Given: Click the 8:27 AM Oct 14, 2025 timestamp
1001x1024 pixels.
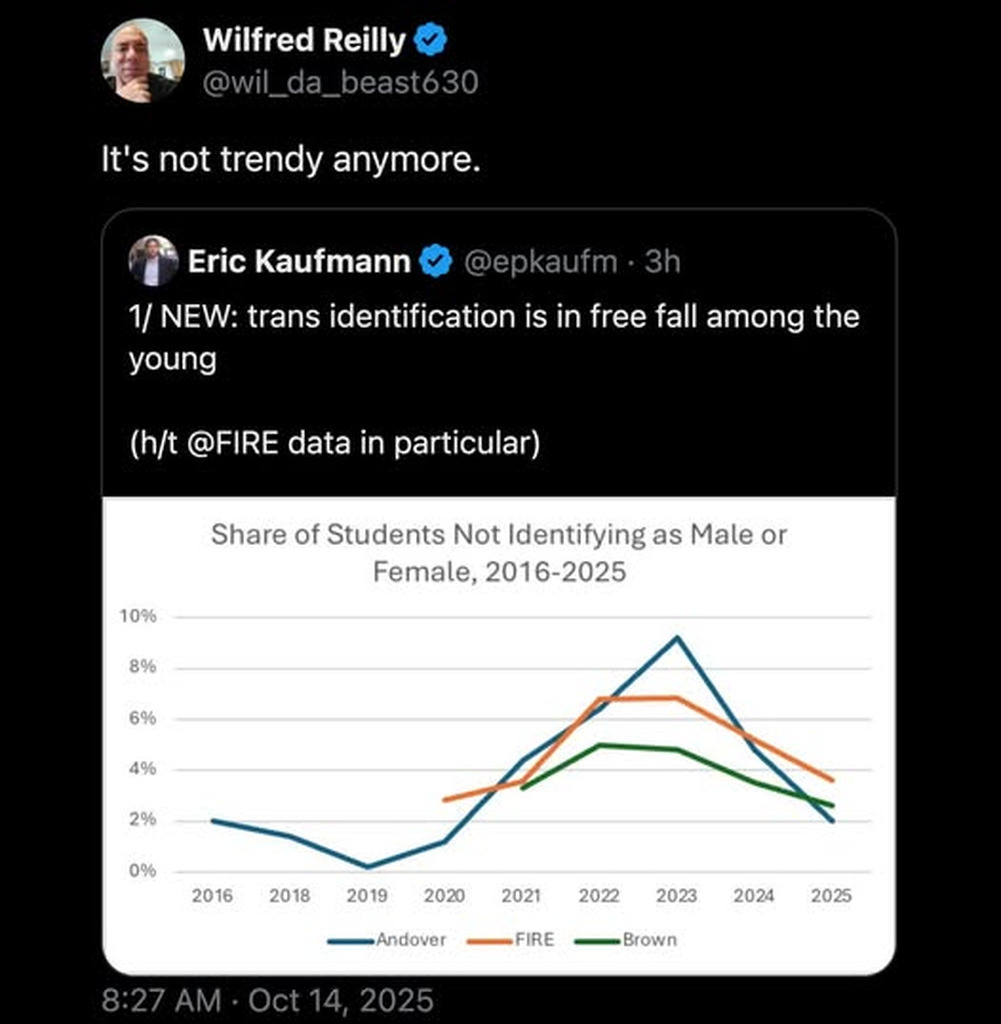Looking at the screenshot, I should (x=268, y=1000).
